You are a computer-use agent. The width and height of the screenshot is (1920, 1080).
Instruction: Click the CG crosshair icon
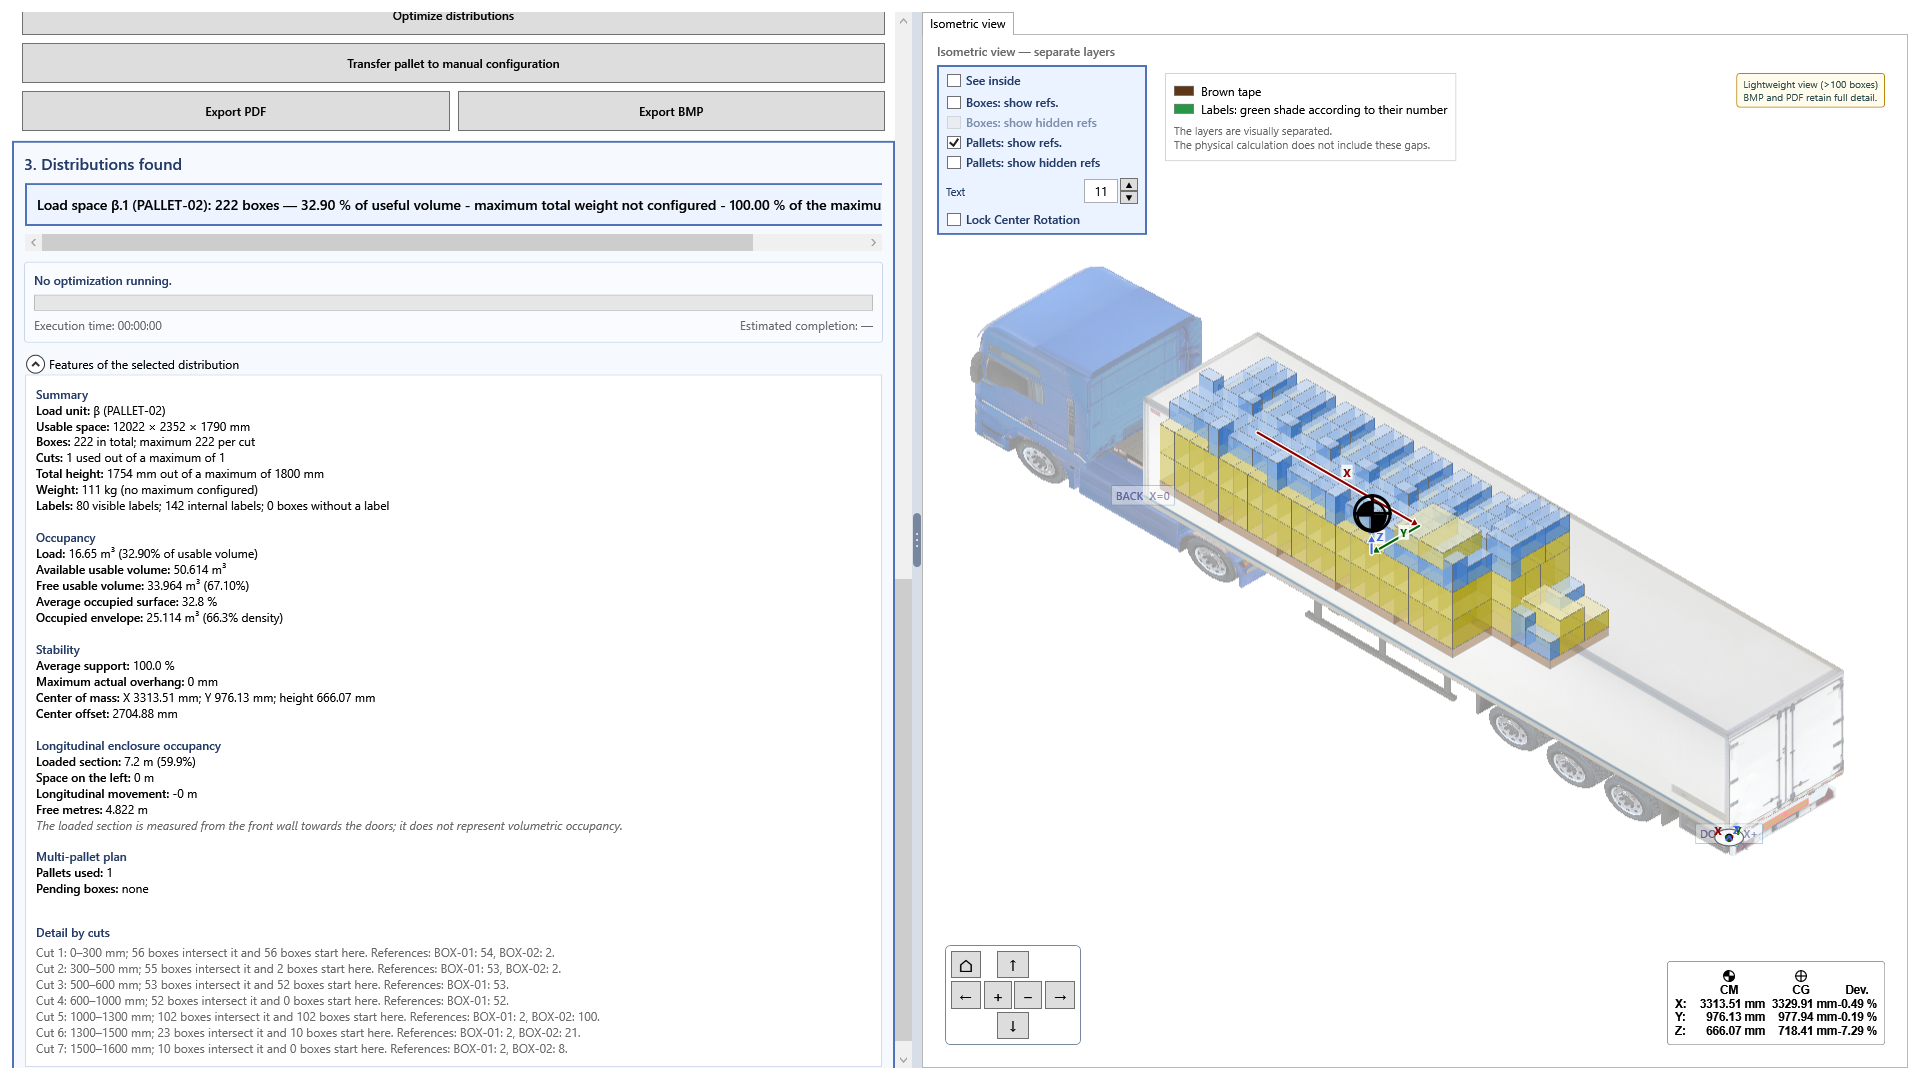click(1801, 976)
